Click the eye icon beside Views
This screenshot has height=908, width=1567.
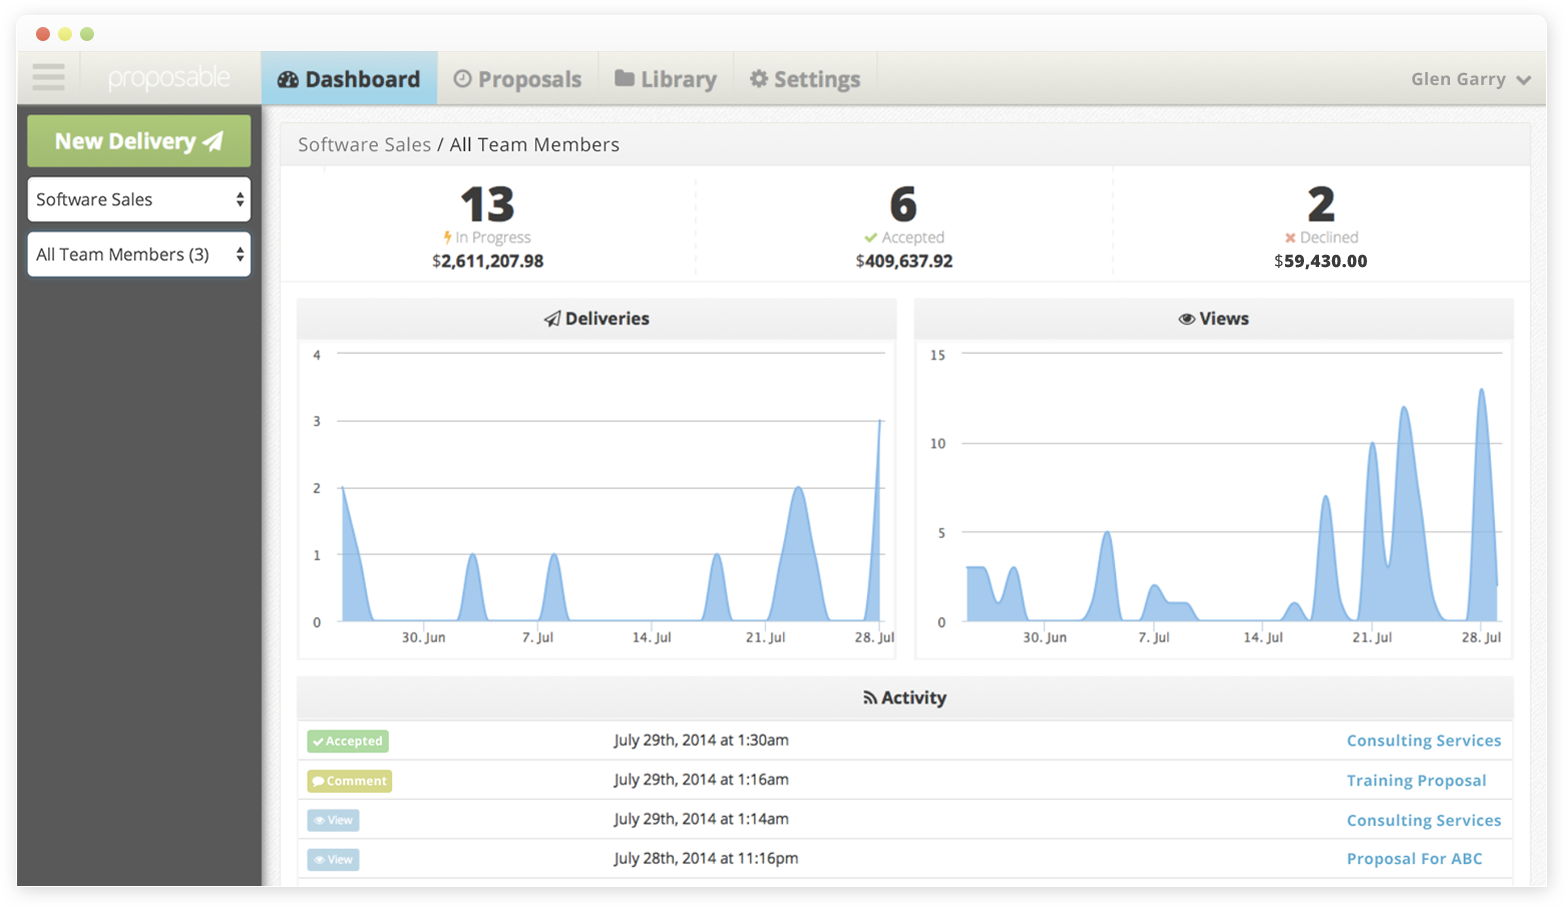click(1186, 319)
